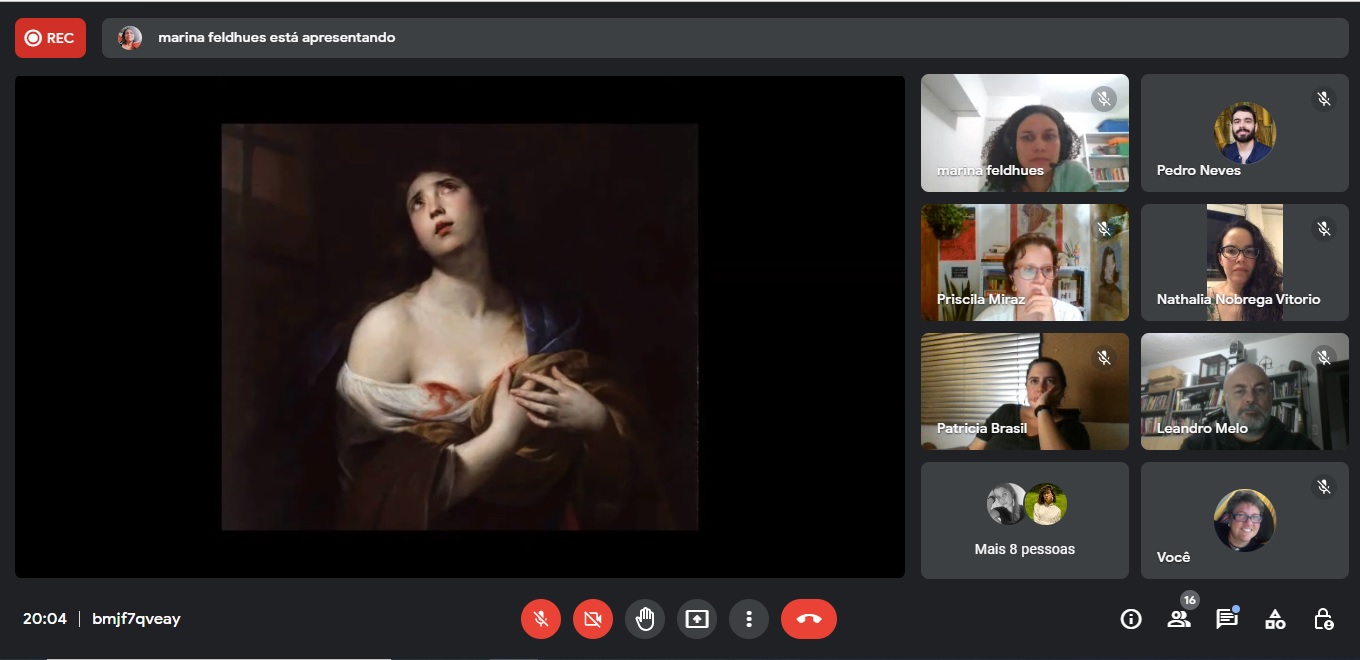1360x660 pixels.
Task: Leave the call with red hang-up button
Action: [809, 619]
